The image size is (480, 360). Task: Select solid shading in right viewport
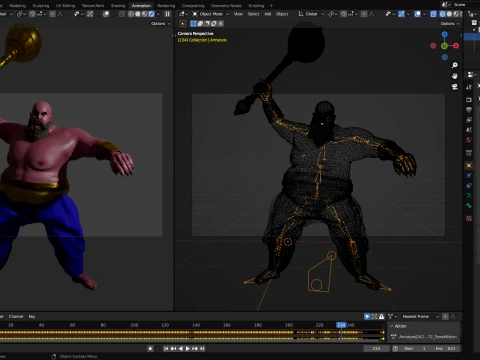(x=449, y=14)
